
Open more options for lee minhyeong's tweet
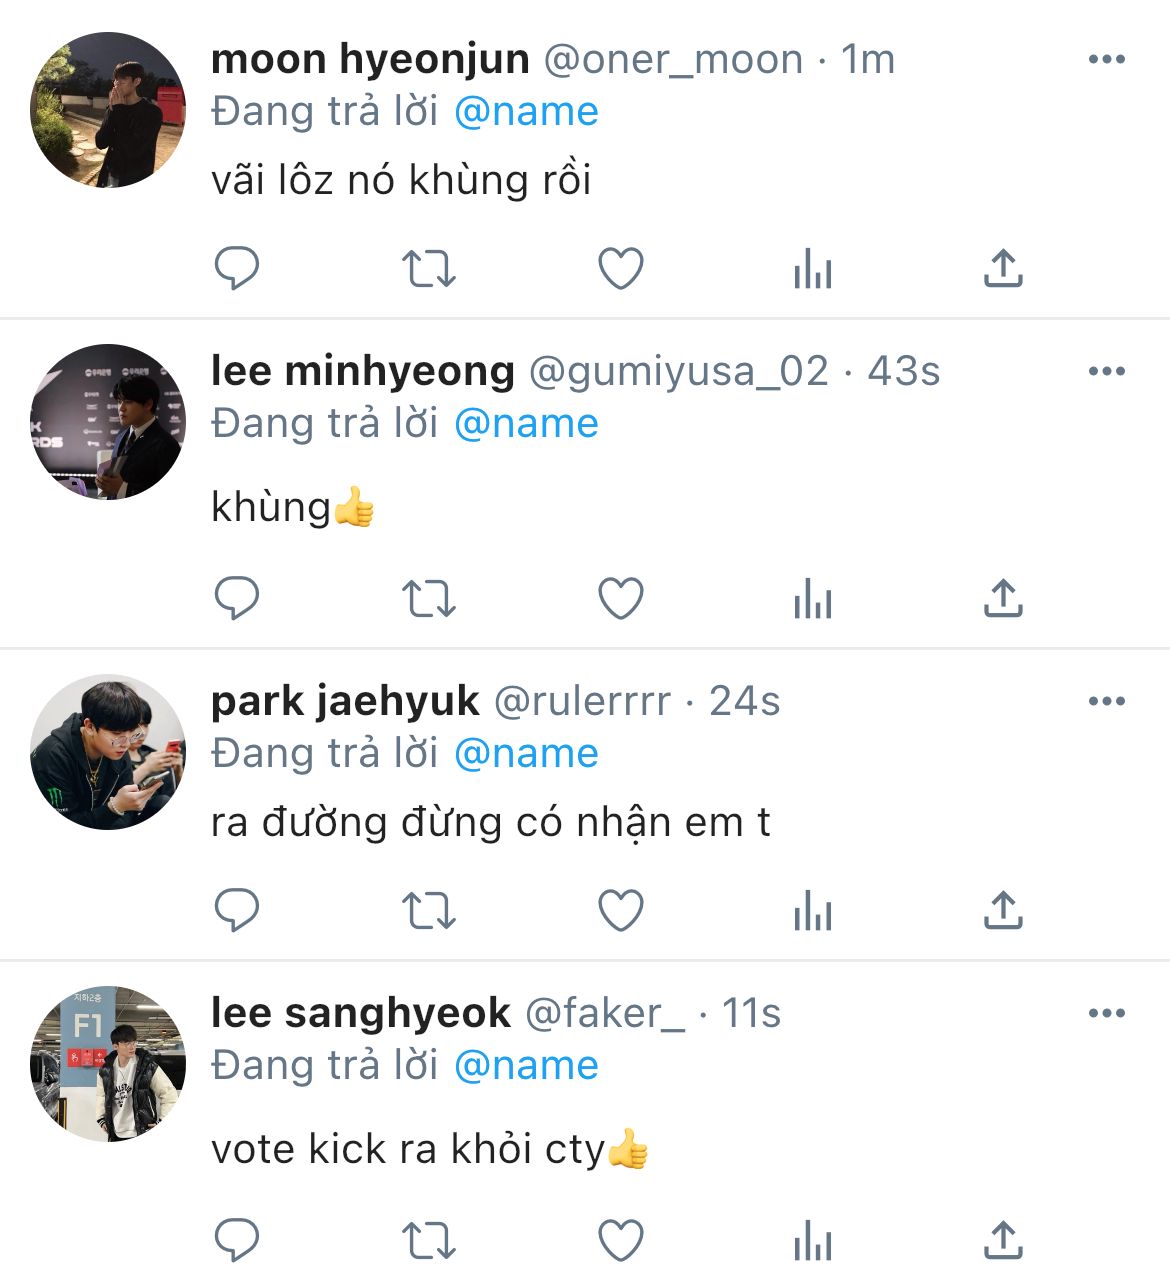[x=1106, y=371]
